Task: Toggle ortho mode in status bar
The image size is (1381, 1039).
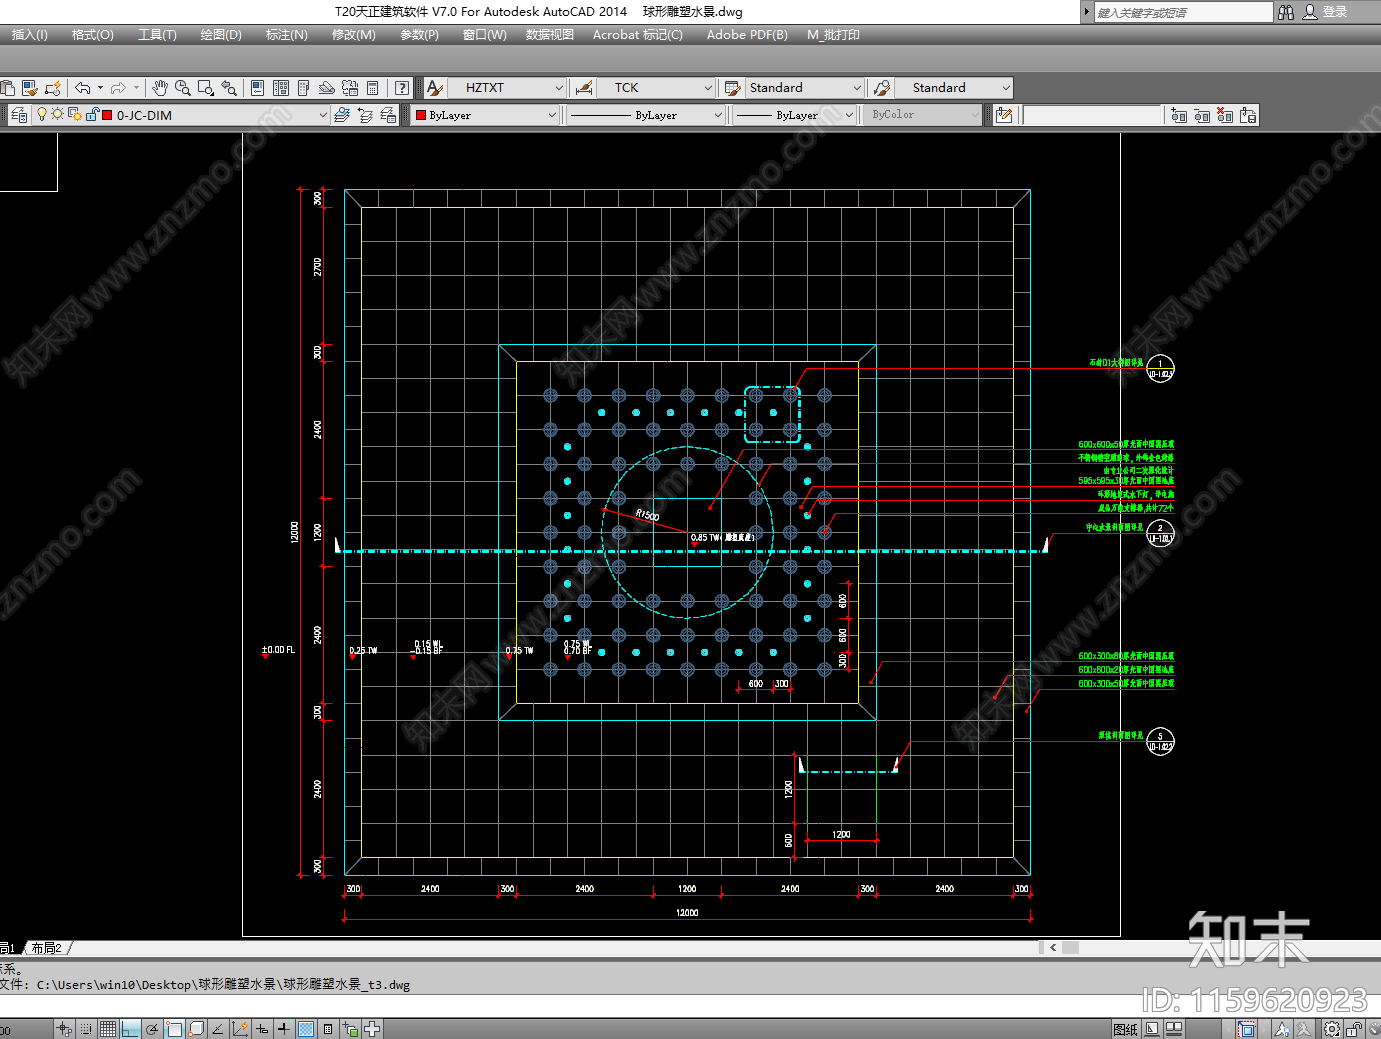Action: [x=131, y=1029]
